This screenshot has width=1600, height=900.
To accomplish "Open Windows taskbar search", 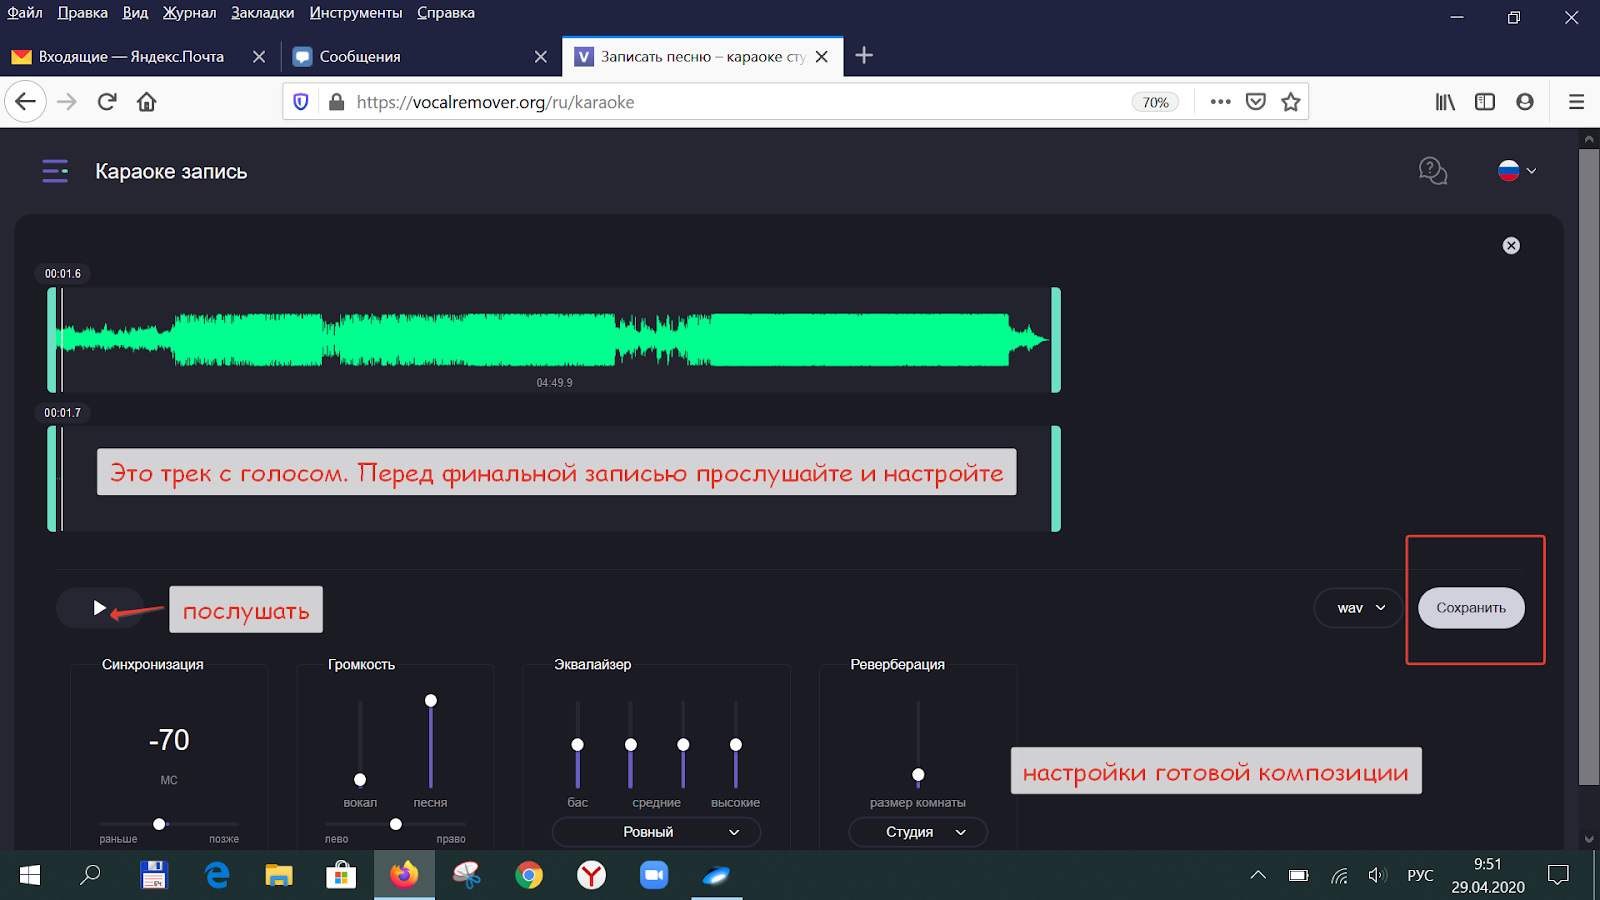I will coord(91,876).
